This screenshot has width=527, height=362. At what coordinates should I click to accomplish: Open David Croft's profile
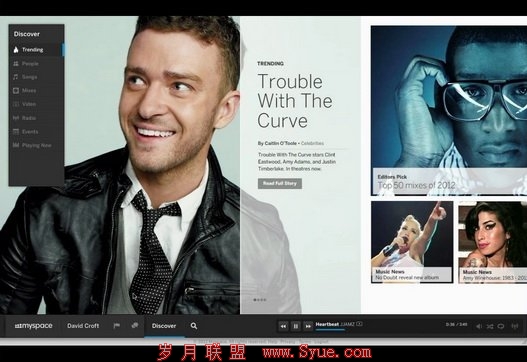point(83,326)
